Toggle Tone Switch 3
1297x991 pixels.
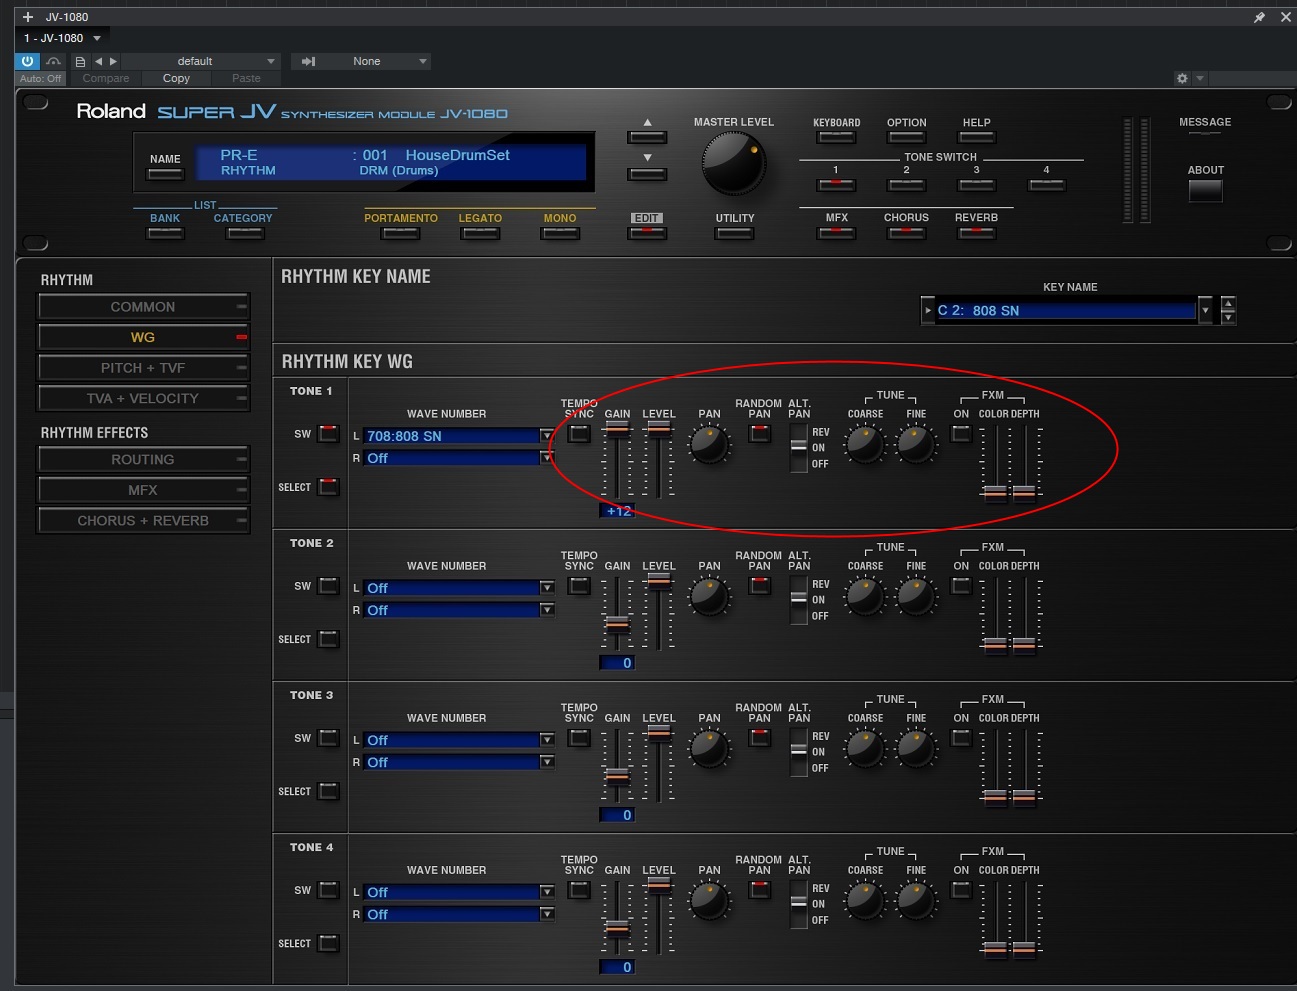[976, 185]
